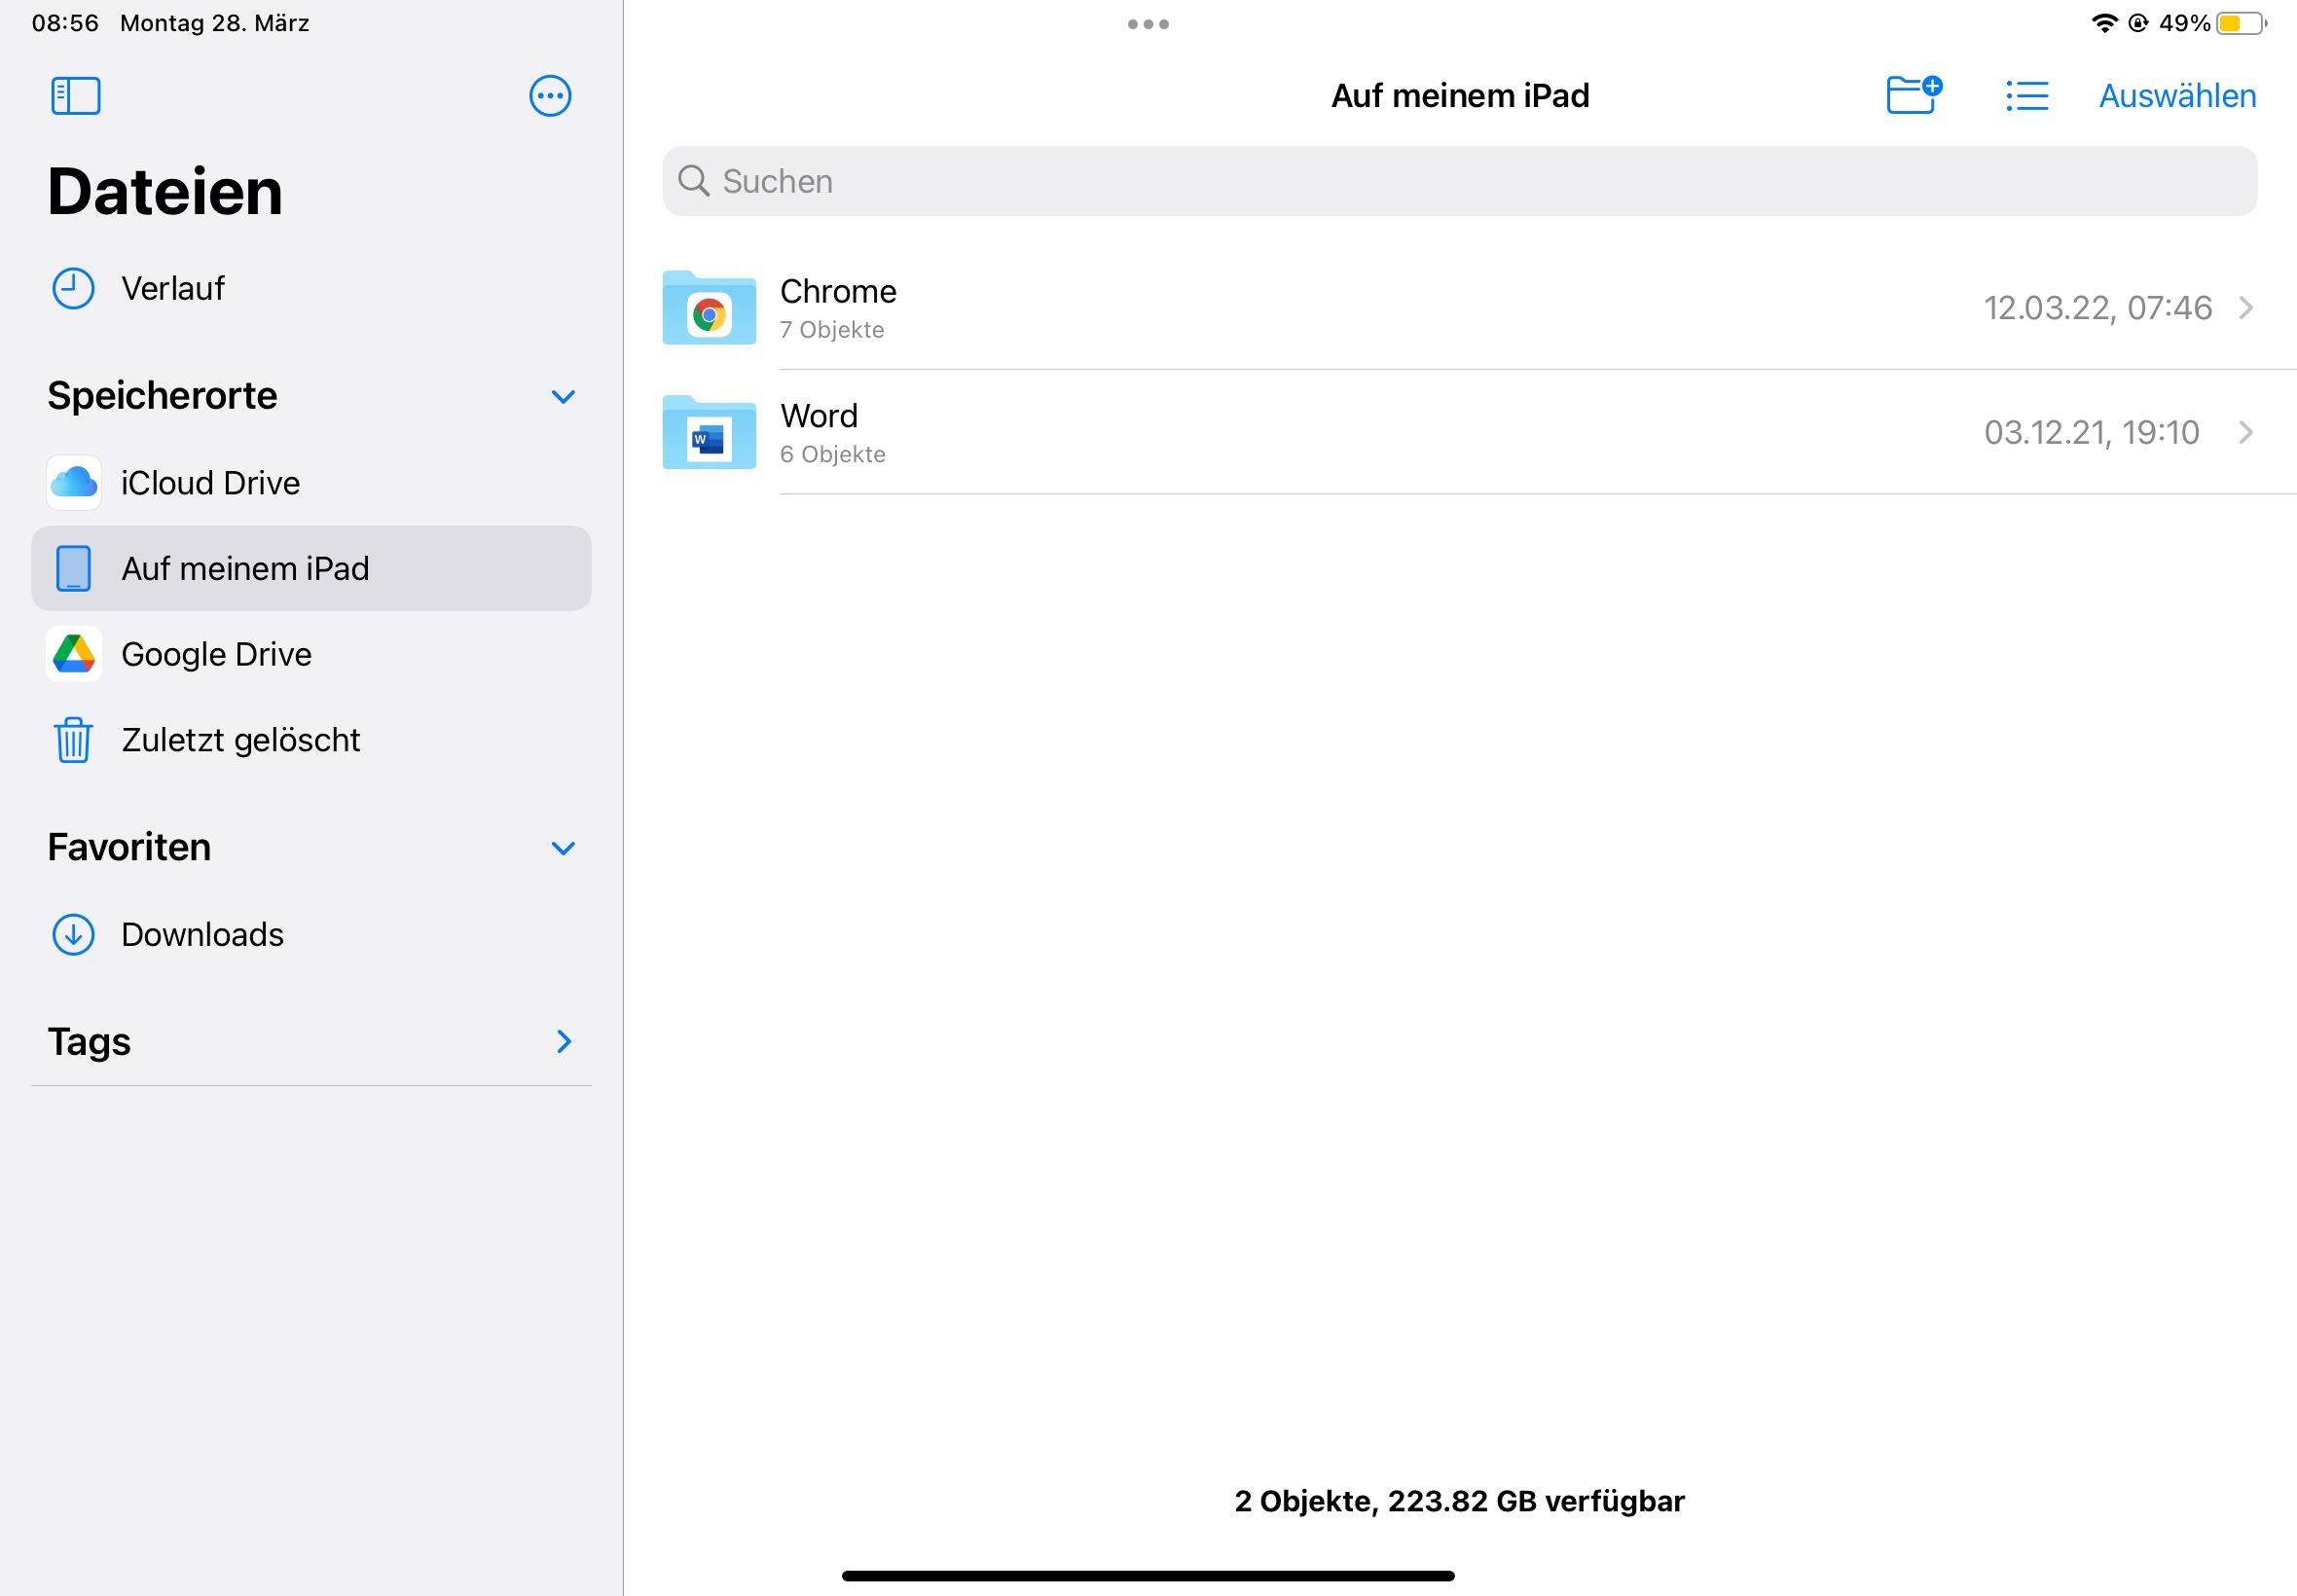Expand the Tags section
The height and width of the screenshot is (1596, 2297).
(x=563, y=1041)
